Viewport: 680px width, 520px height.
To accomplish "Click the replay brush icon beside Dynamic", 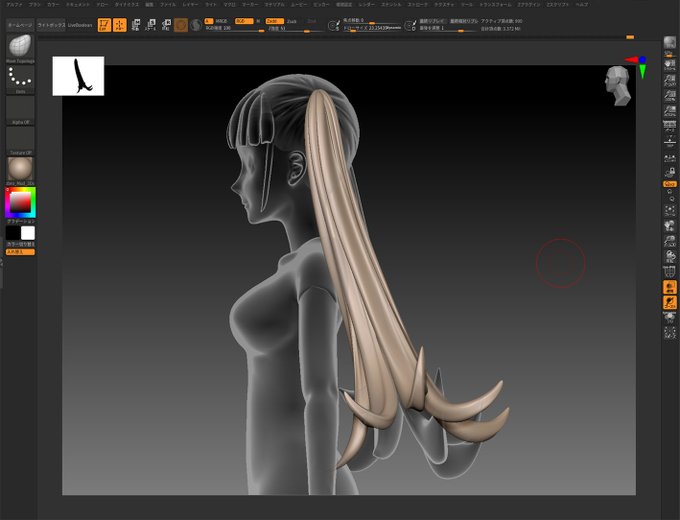I will 410,26.
